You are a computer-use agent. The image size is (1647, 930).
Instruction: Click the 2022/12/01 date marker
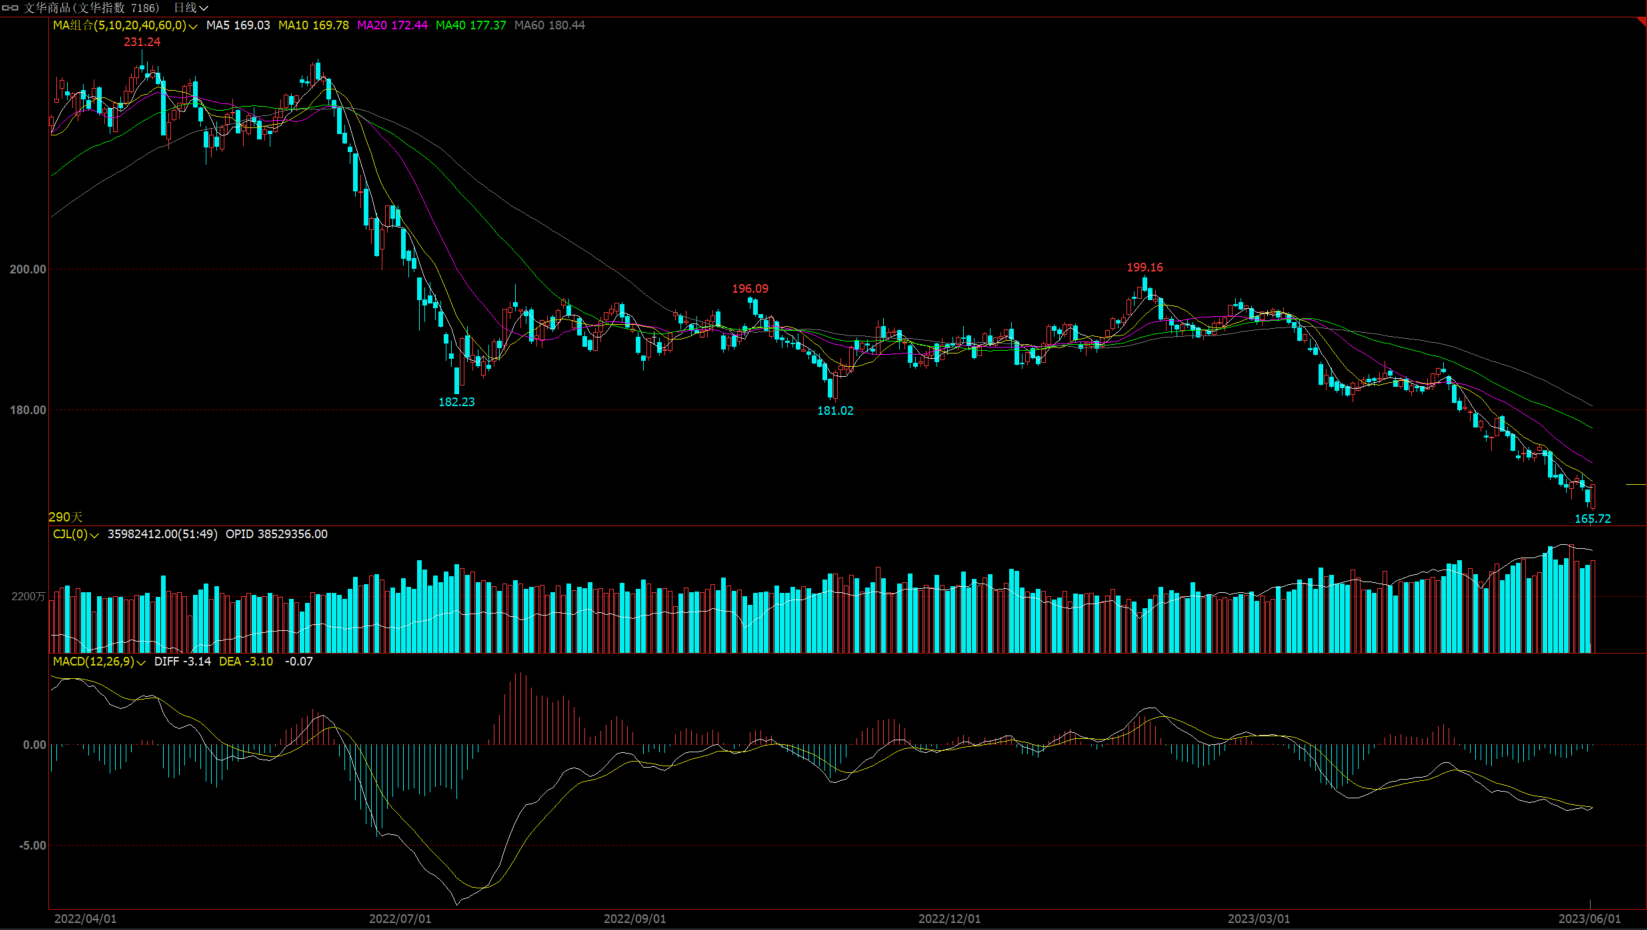[950, 919]
